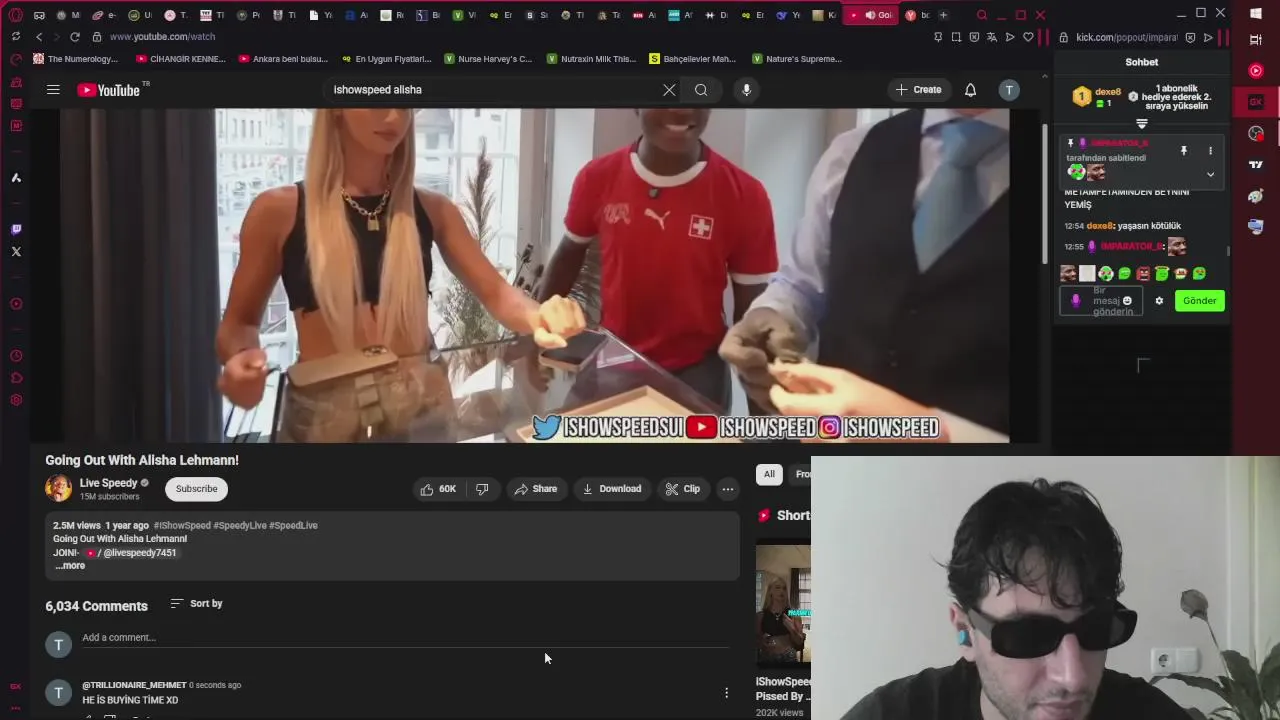Switch to the audio-playing Goi tab
Screen dimensions: 1280x720
870,15
